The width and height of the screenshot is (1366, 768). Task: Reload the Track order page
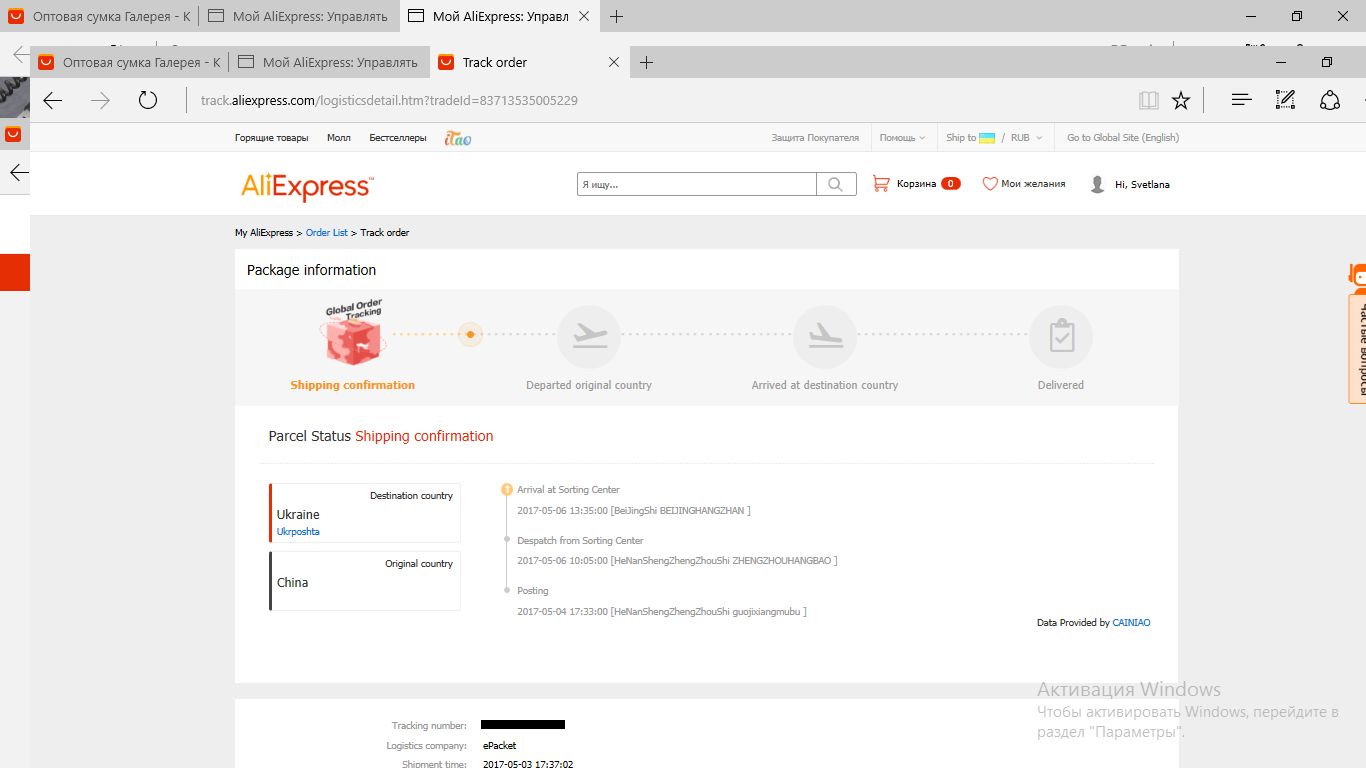coord(148,100)
